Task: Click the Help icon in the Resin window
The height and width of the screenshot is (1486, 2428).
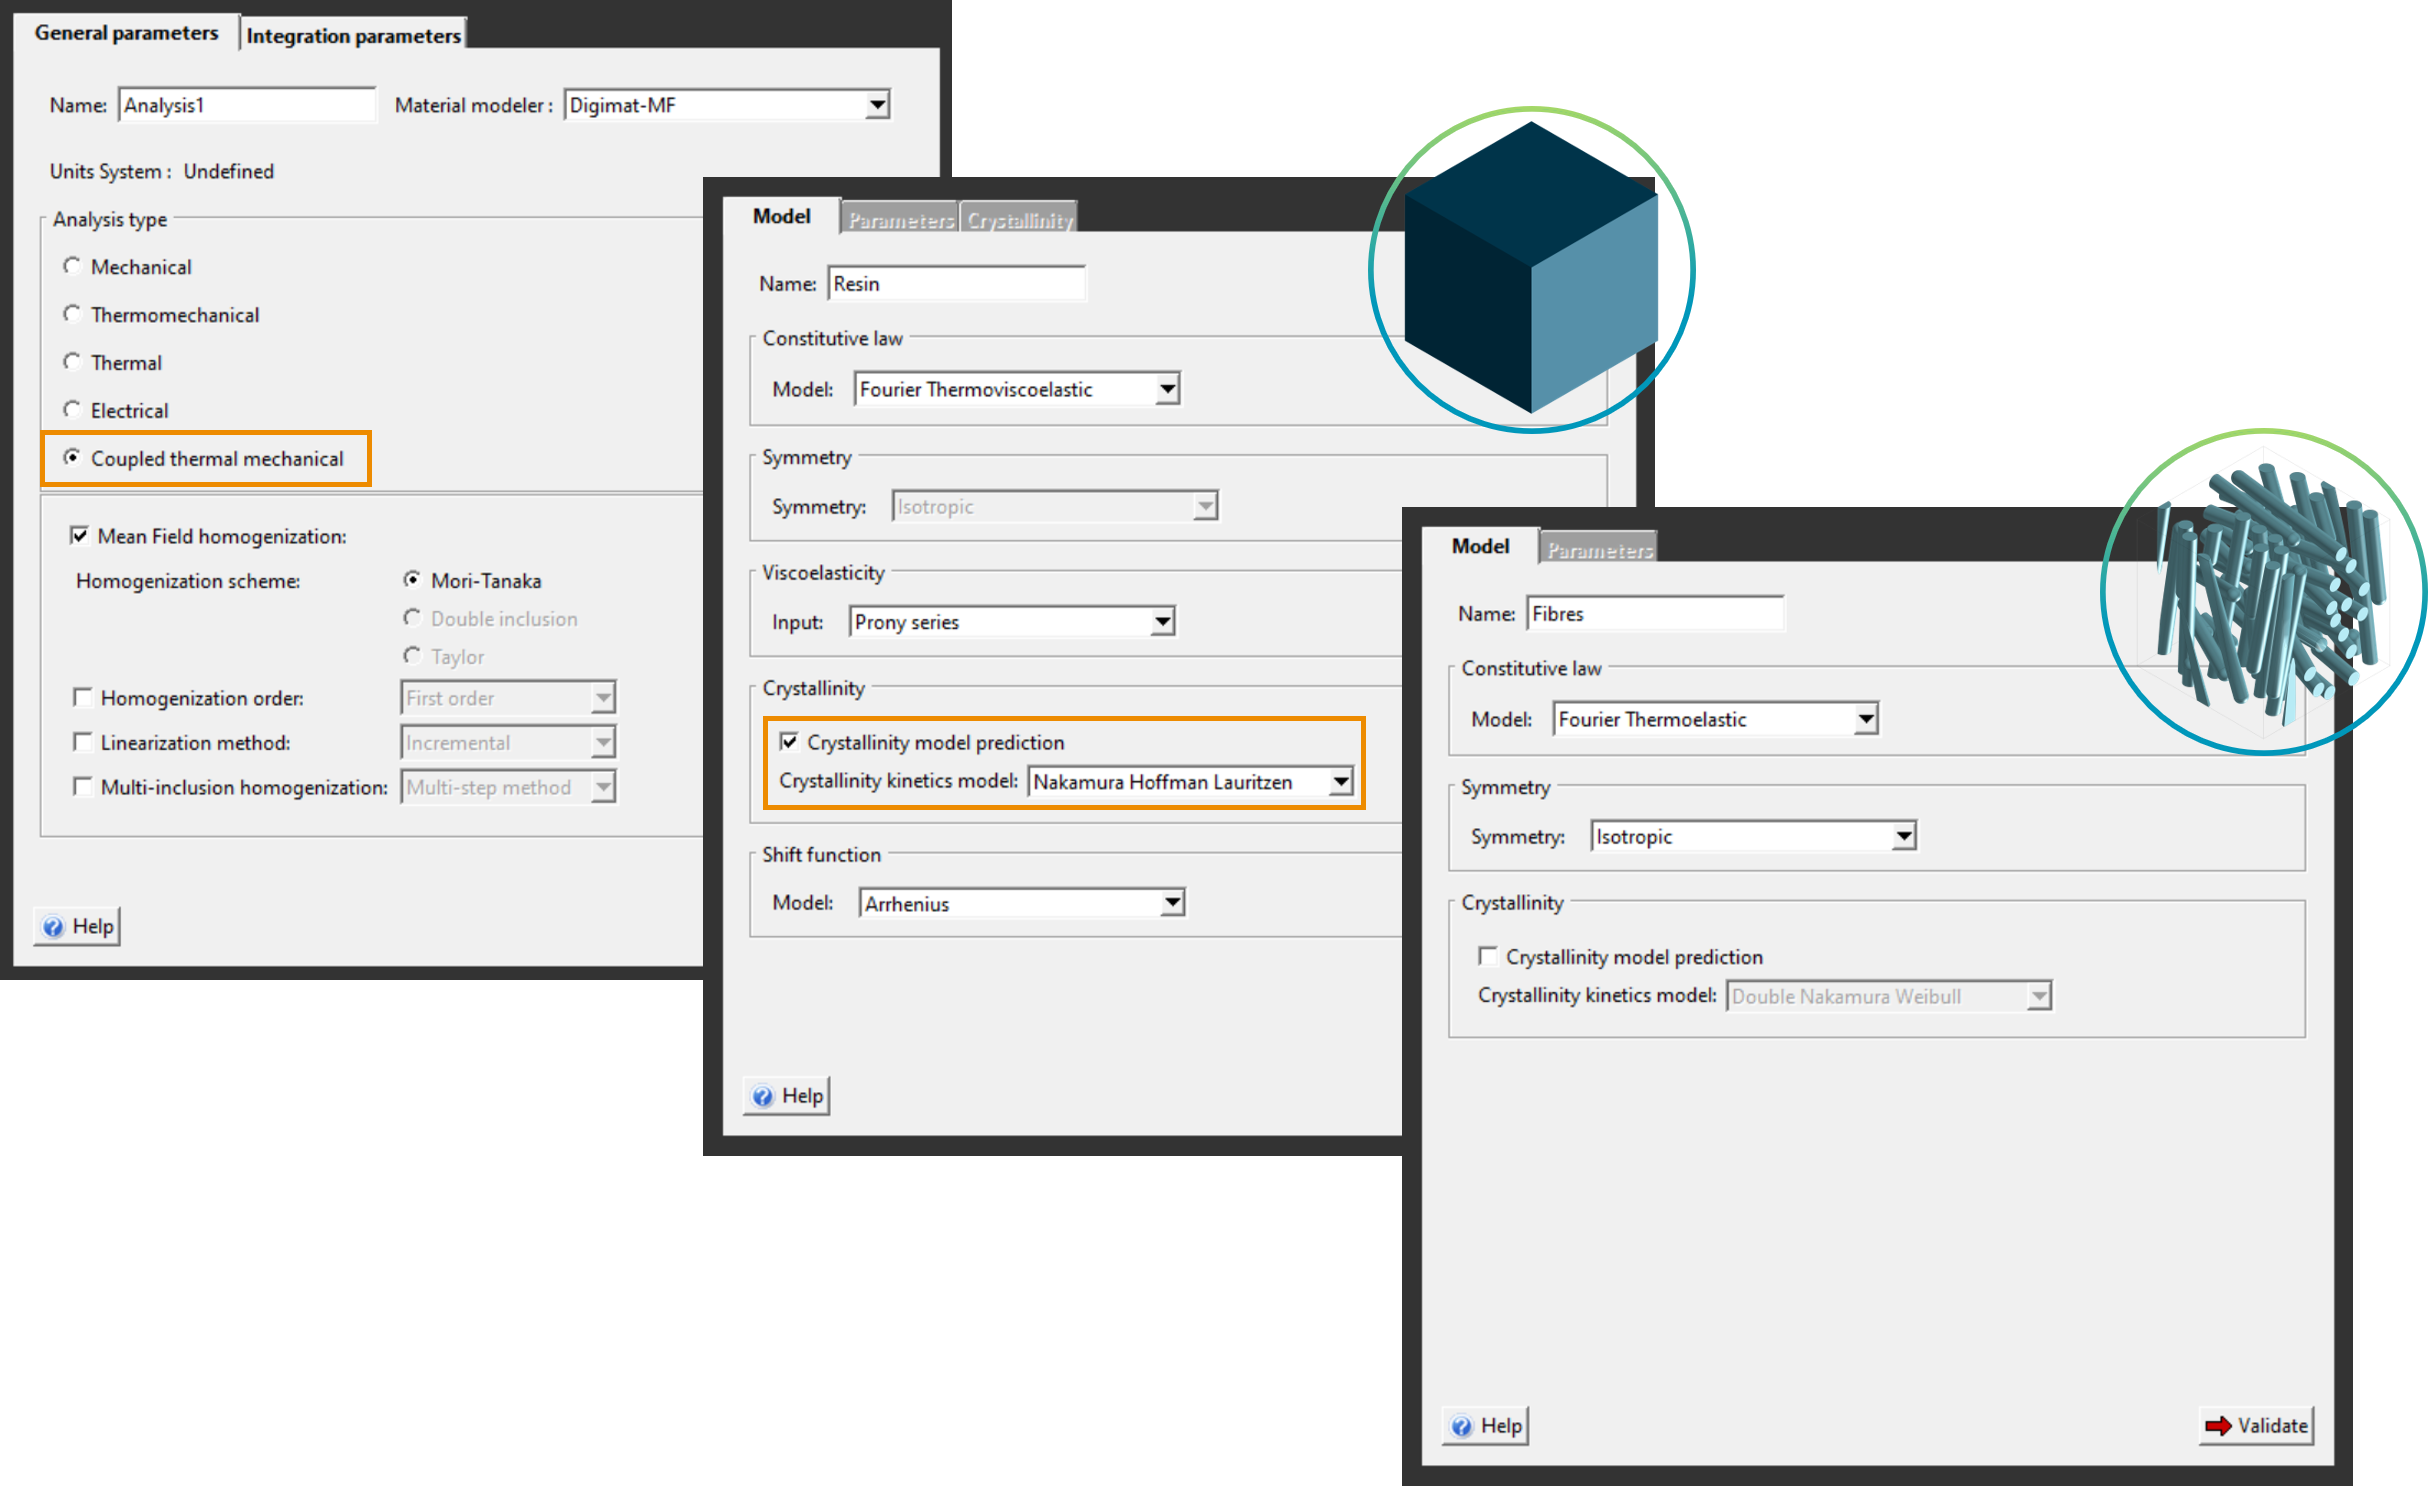Action: pos(763,1097)
